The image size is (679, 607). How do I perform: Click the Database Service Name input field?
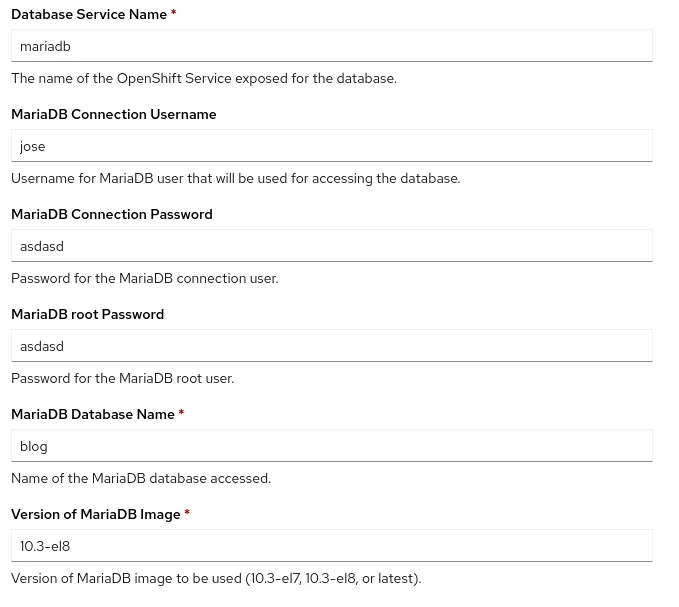tap(331, 46)
